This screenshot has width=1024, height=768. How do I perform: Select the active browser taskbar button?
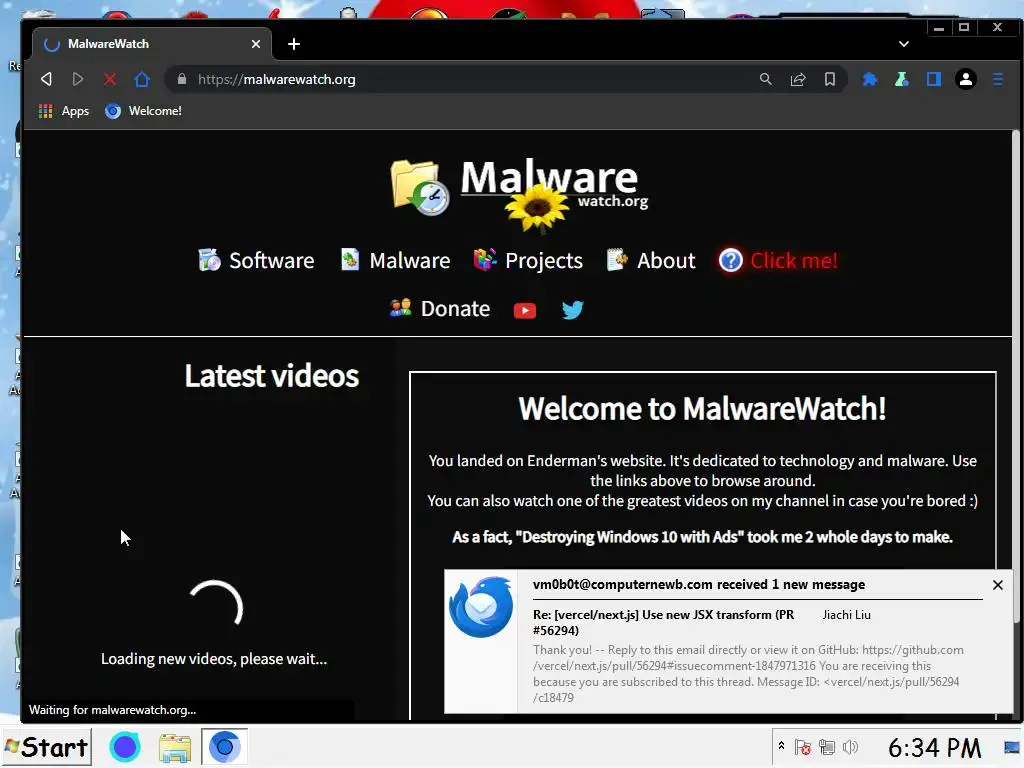(224, 746)
